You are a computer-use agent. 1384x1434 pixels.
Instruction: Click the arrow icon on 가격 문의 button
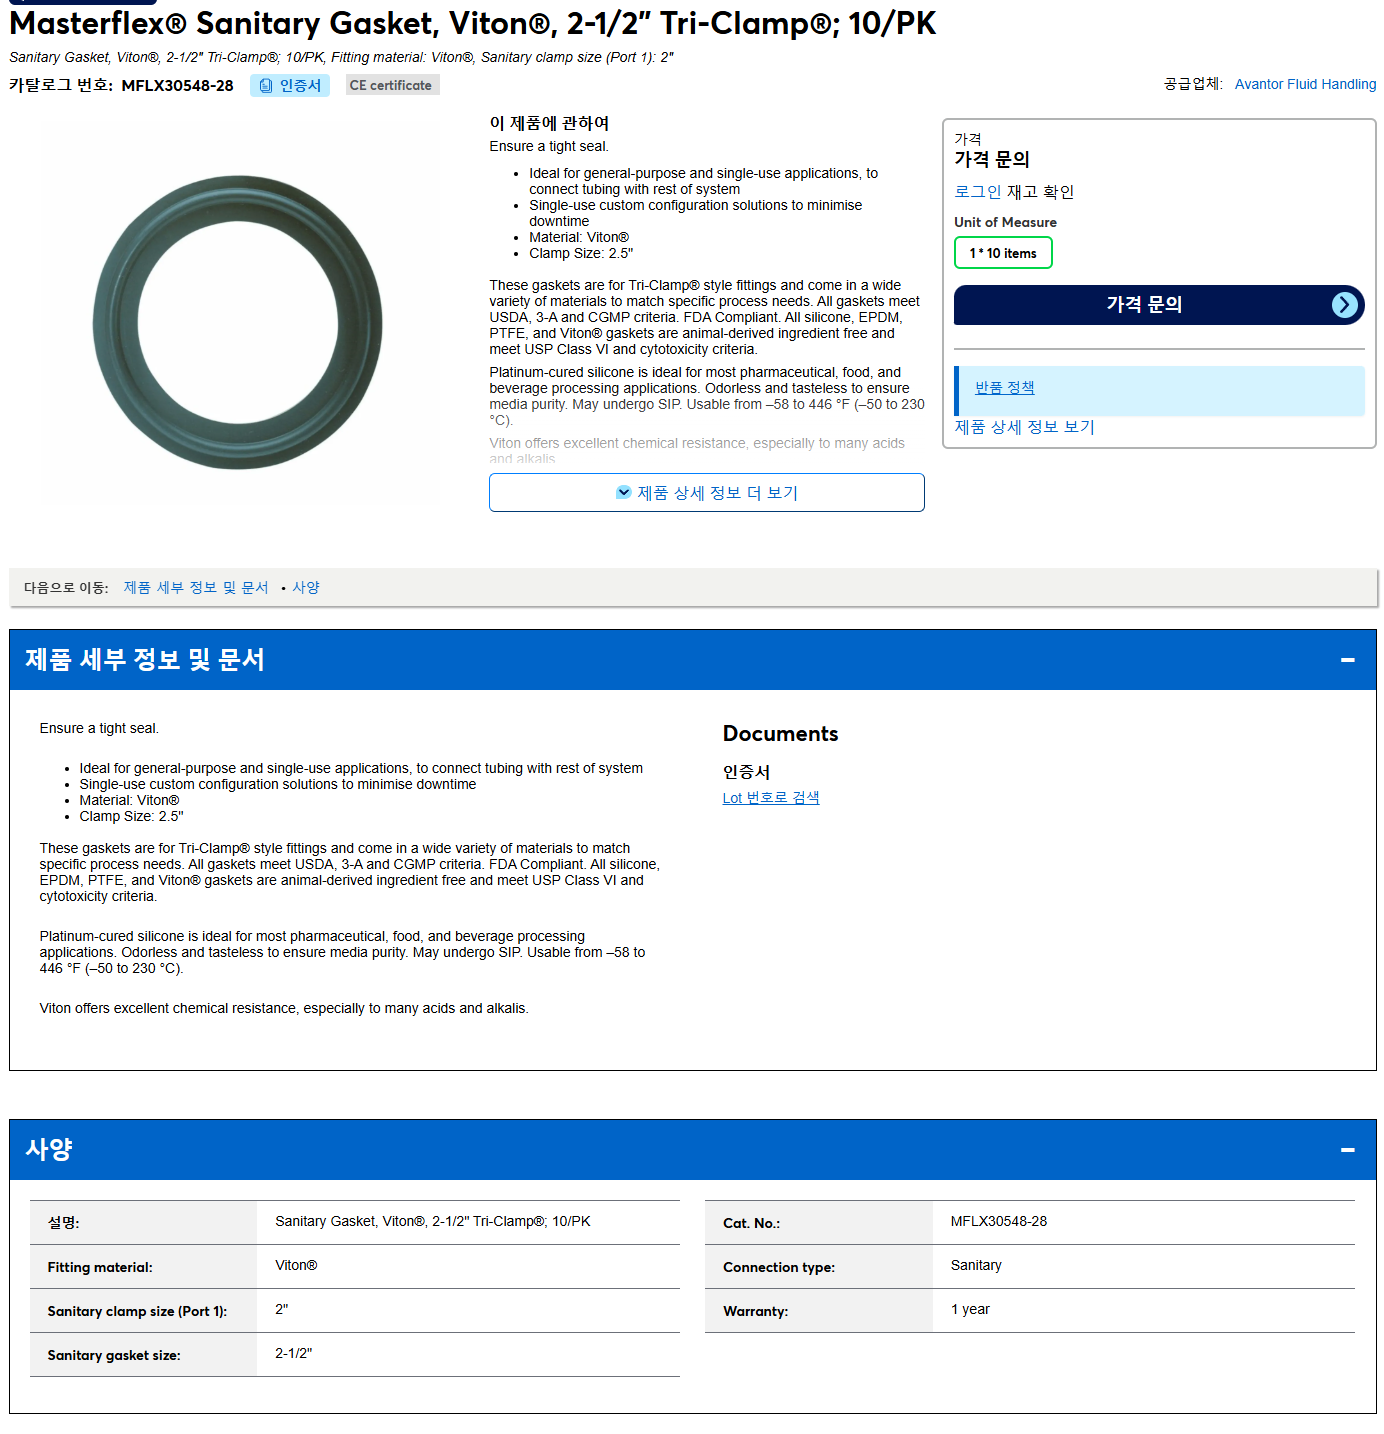1345,305
